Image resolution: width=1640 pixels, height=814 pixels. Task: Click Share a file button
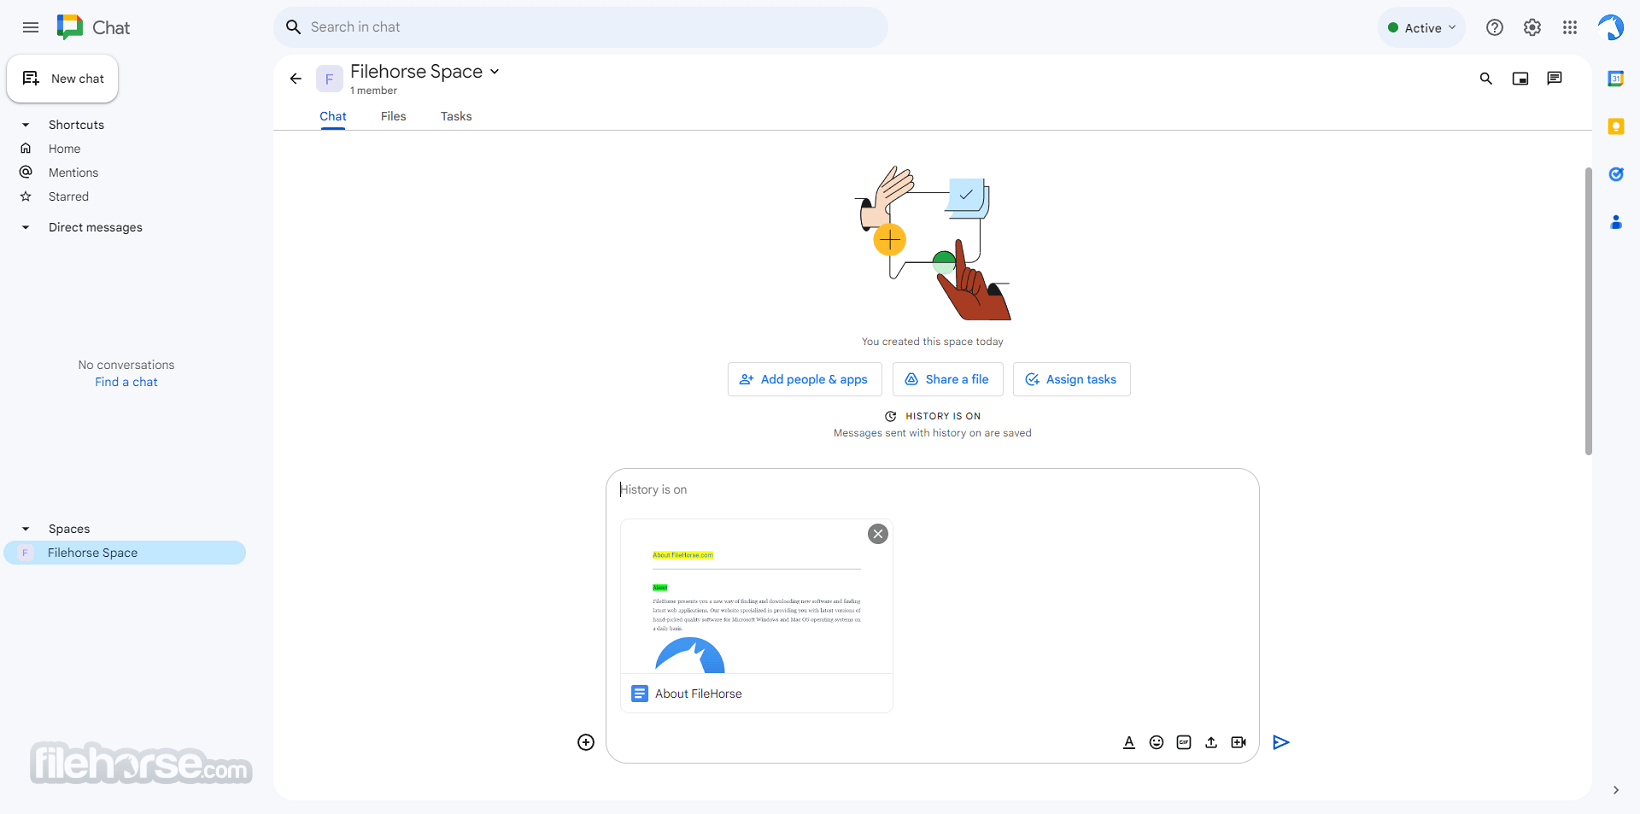pyautogui.click(x=947, y=379)
